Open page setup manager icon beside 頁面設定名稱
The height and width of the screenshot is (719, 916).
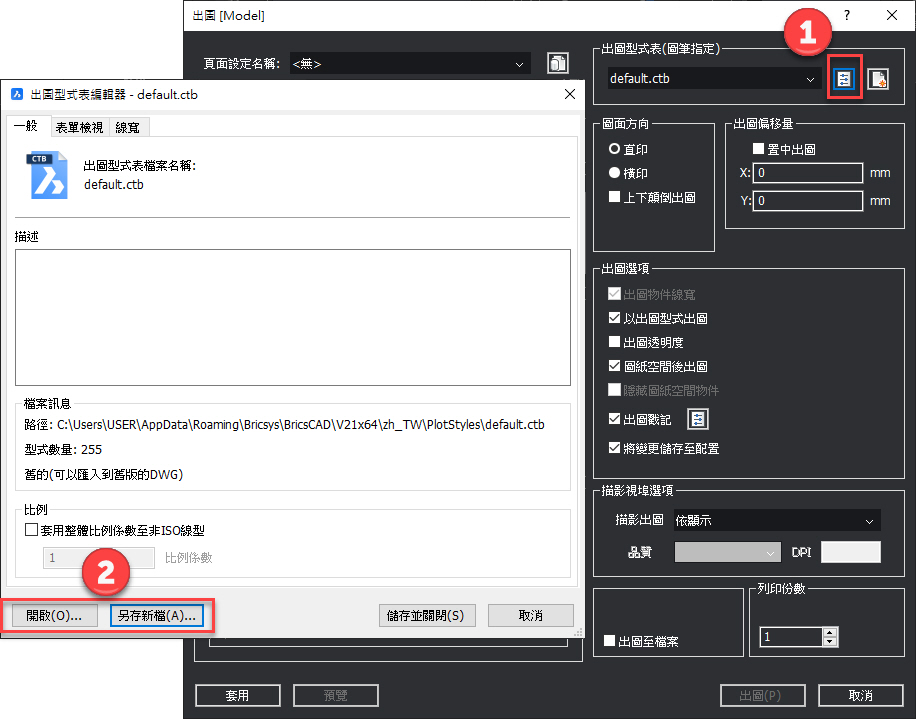558,63
